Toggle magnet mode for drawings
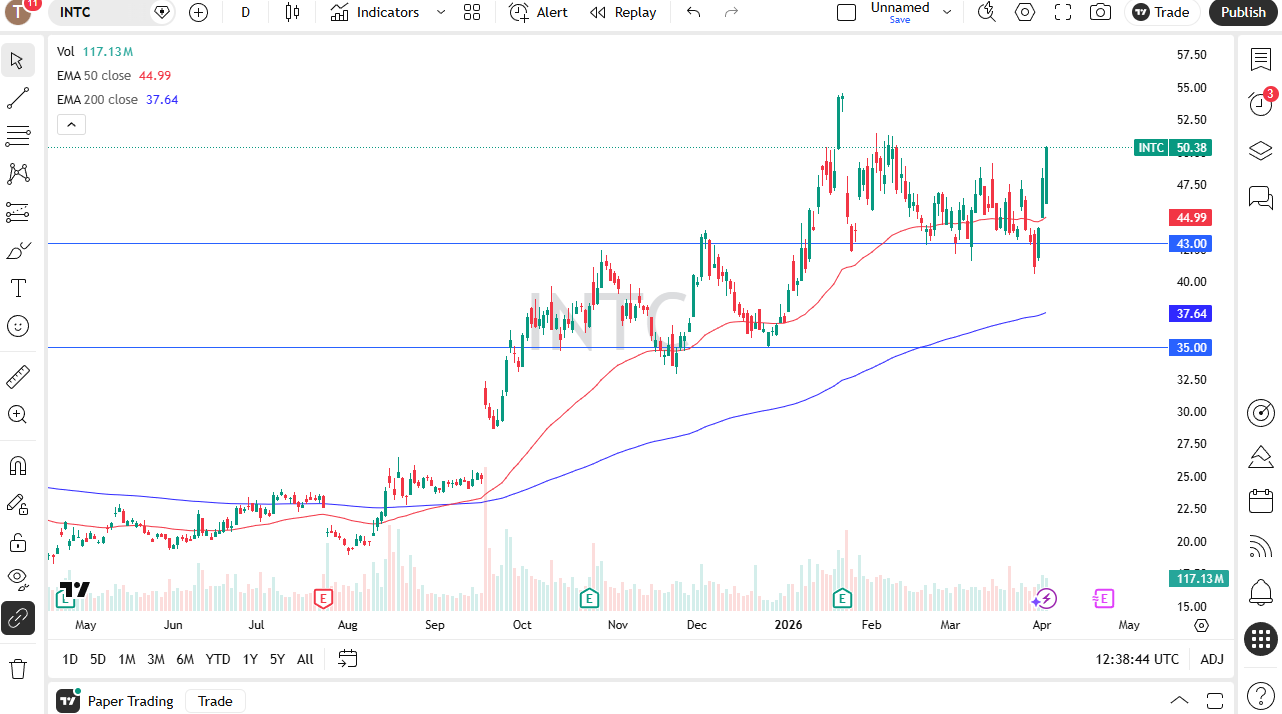Screen dimensions: 1282x714 tap(18, 466)
